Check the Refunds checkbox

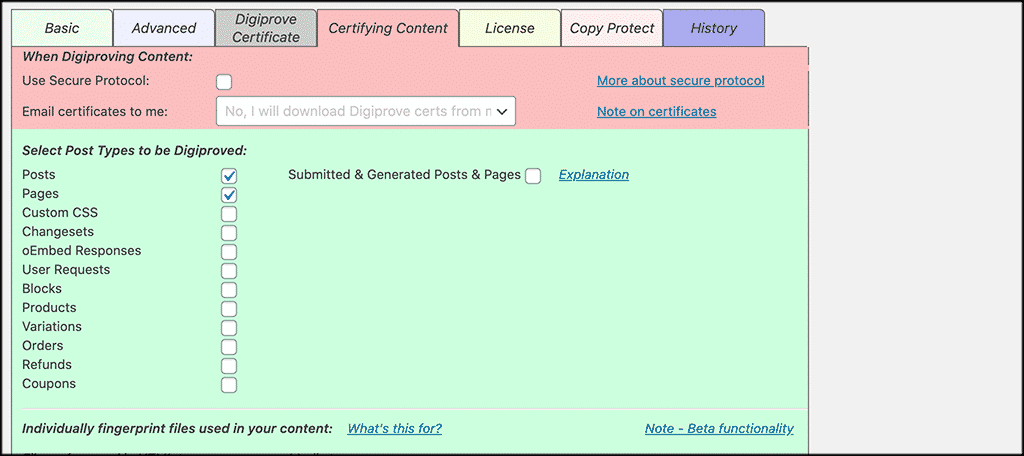click(229, 365)
